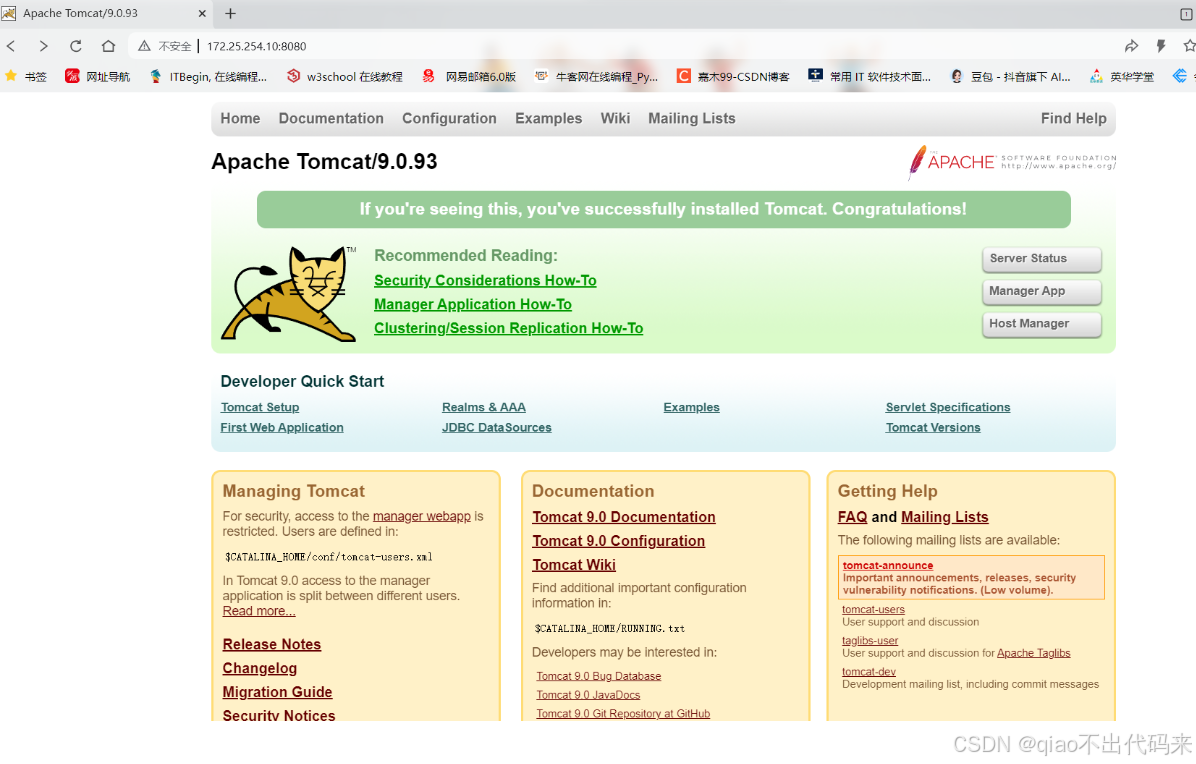The height and width of the screenshot is (764, 1196).
Task: Open the 网易邮箱6.0版 bookmark
Action: pos(469,76)
